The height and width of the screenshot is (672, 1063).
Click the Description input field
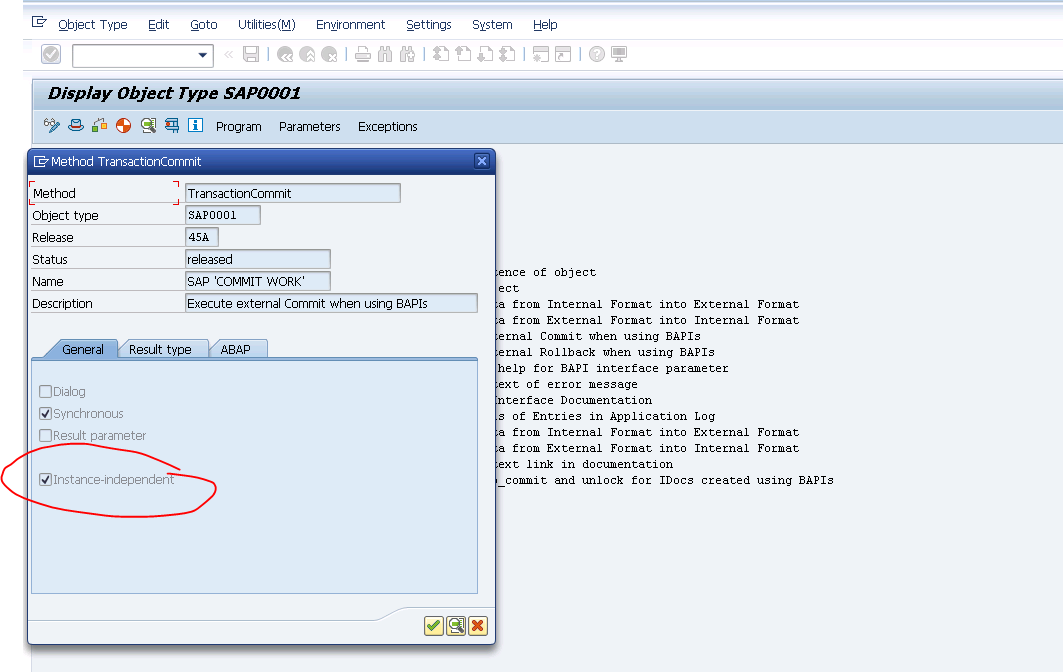330,302
